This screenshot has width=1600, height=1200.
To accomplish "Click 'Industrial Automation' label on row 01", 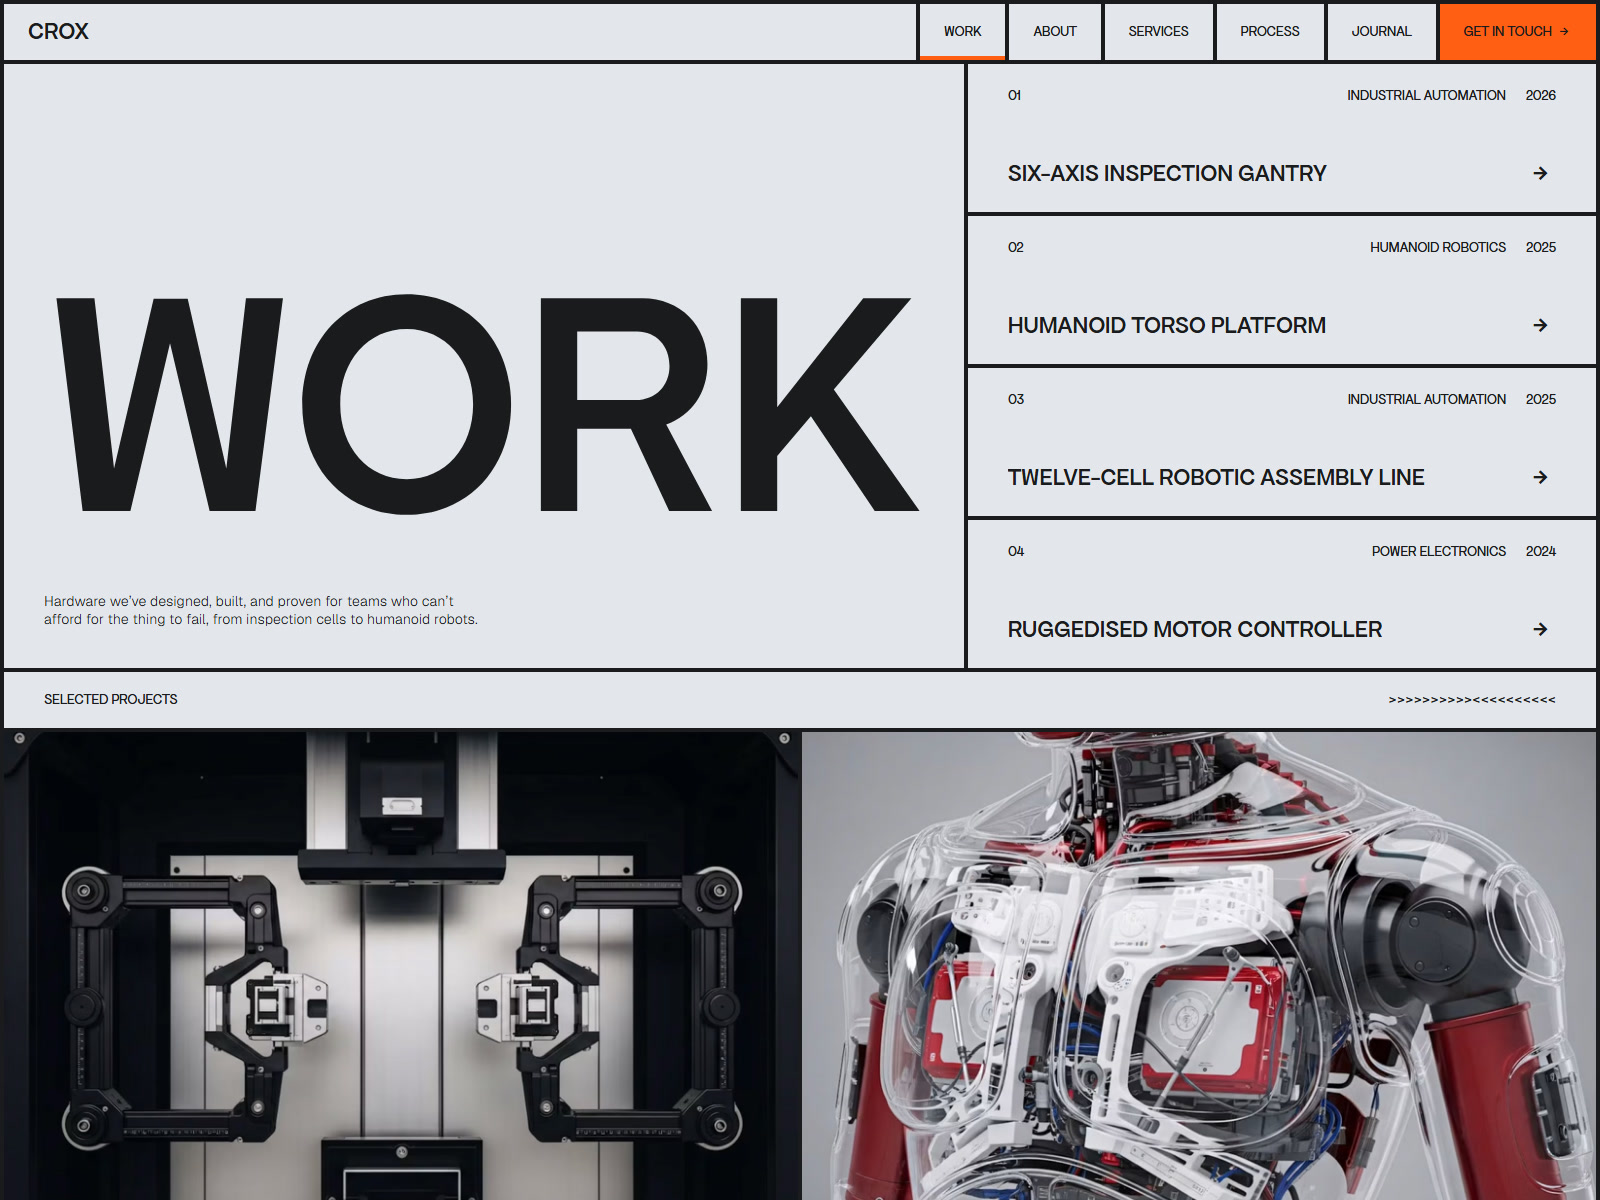I will [1426, 95].
